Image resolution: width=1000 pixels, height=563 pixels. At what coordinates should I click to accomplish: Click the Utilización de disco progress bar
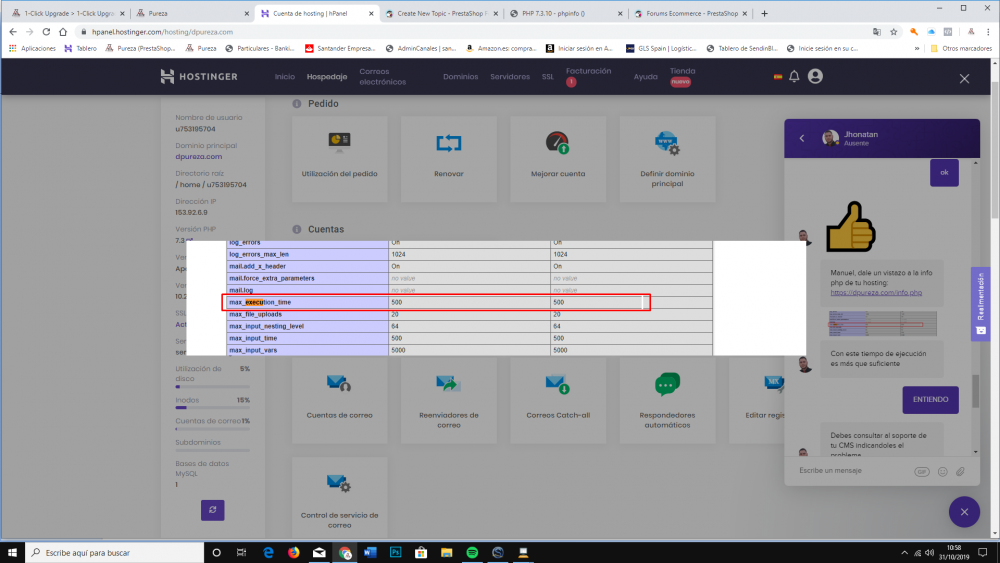point(212,387)
